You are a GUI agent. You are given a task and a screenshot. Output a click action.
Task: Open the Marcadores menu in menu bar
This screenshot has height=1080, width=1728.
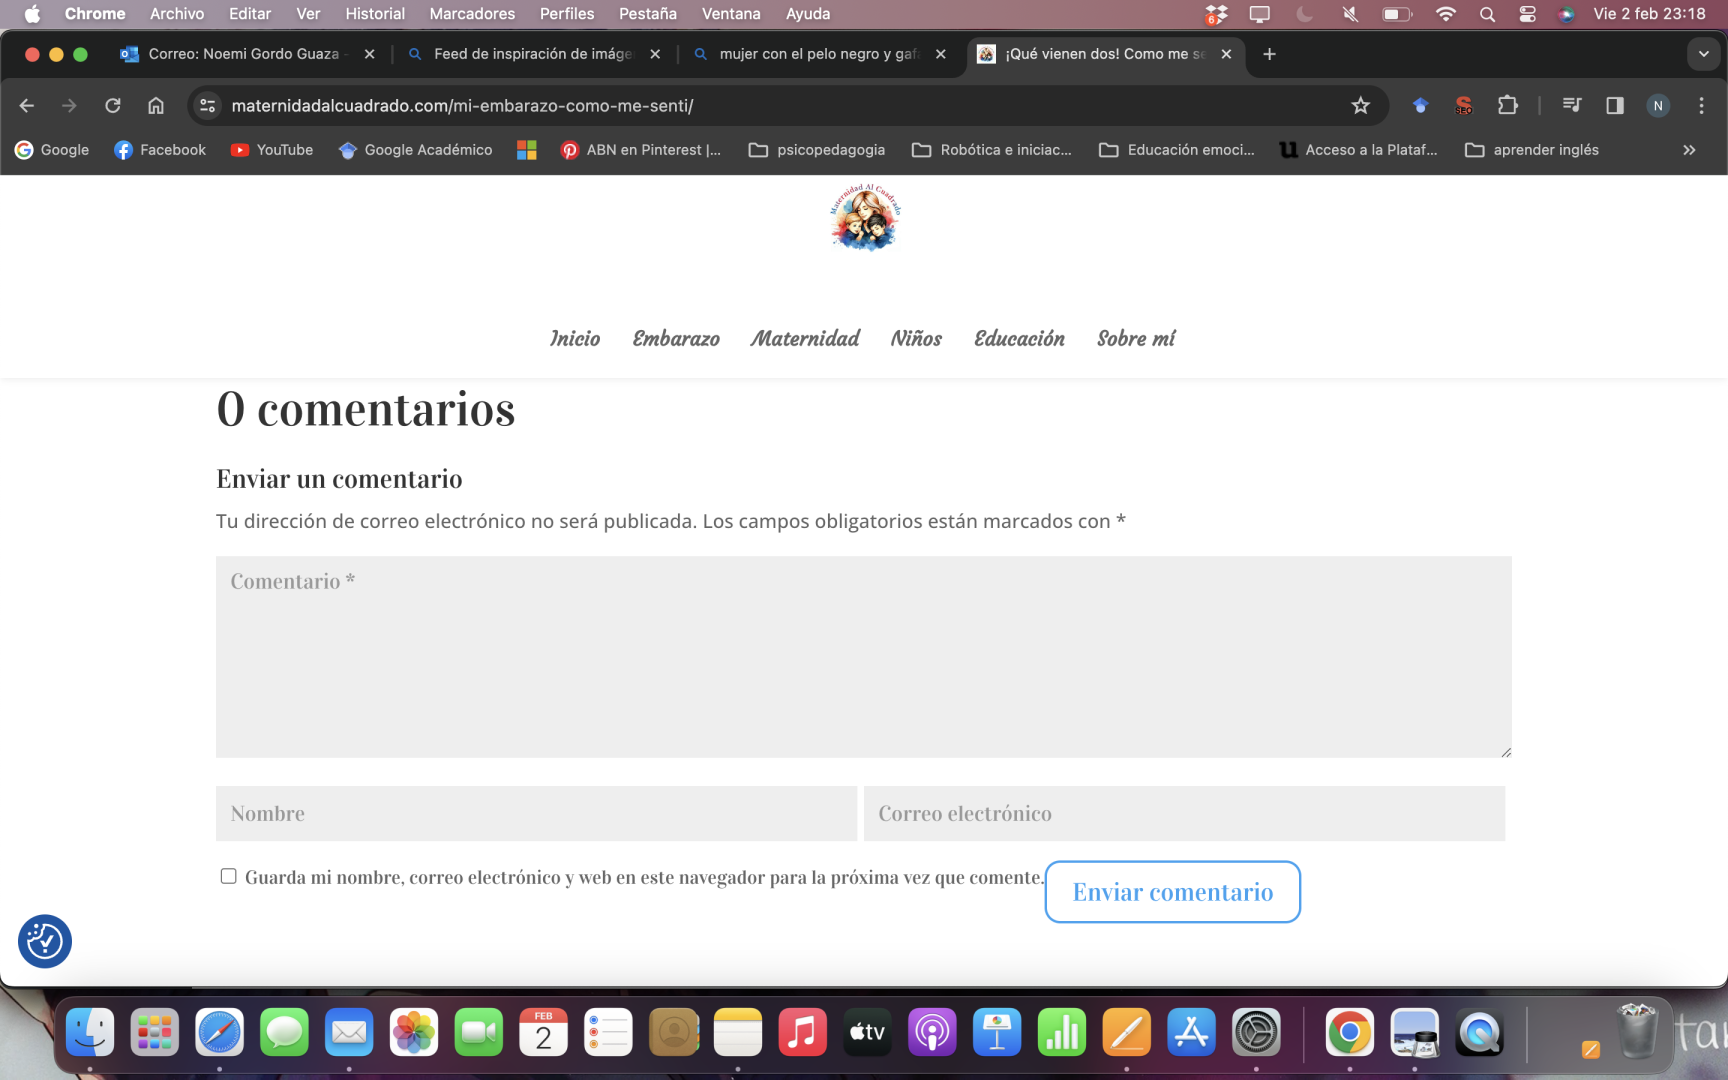coord(472,14)
